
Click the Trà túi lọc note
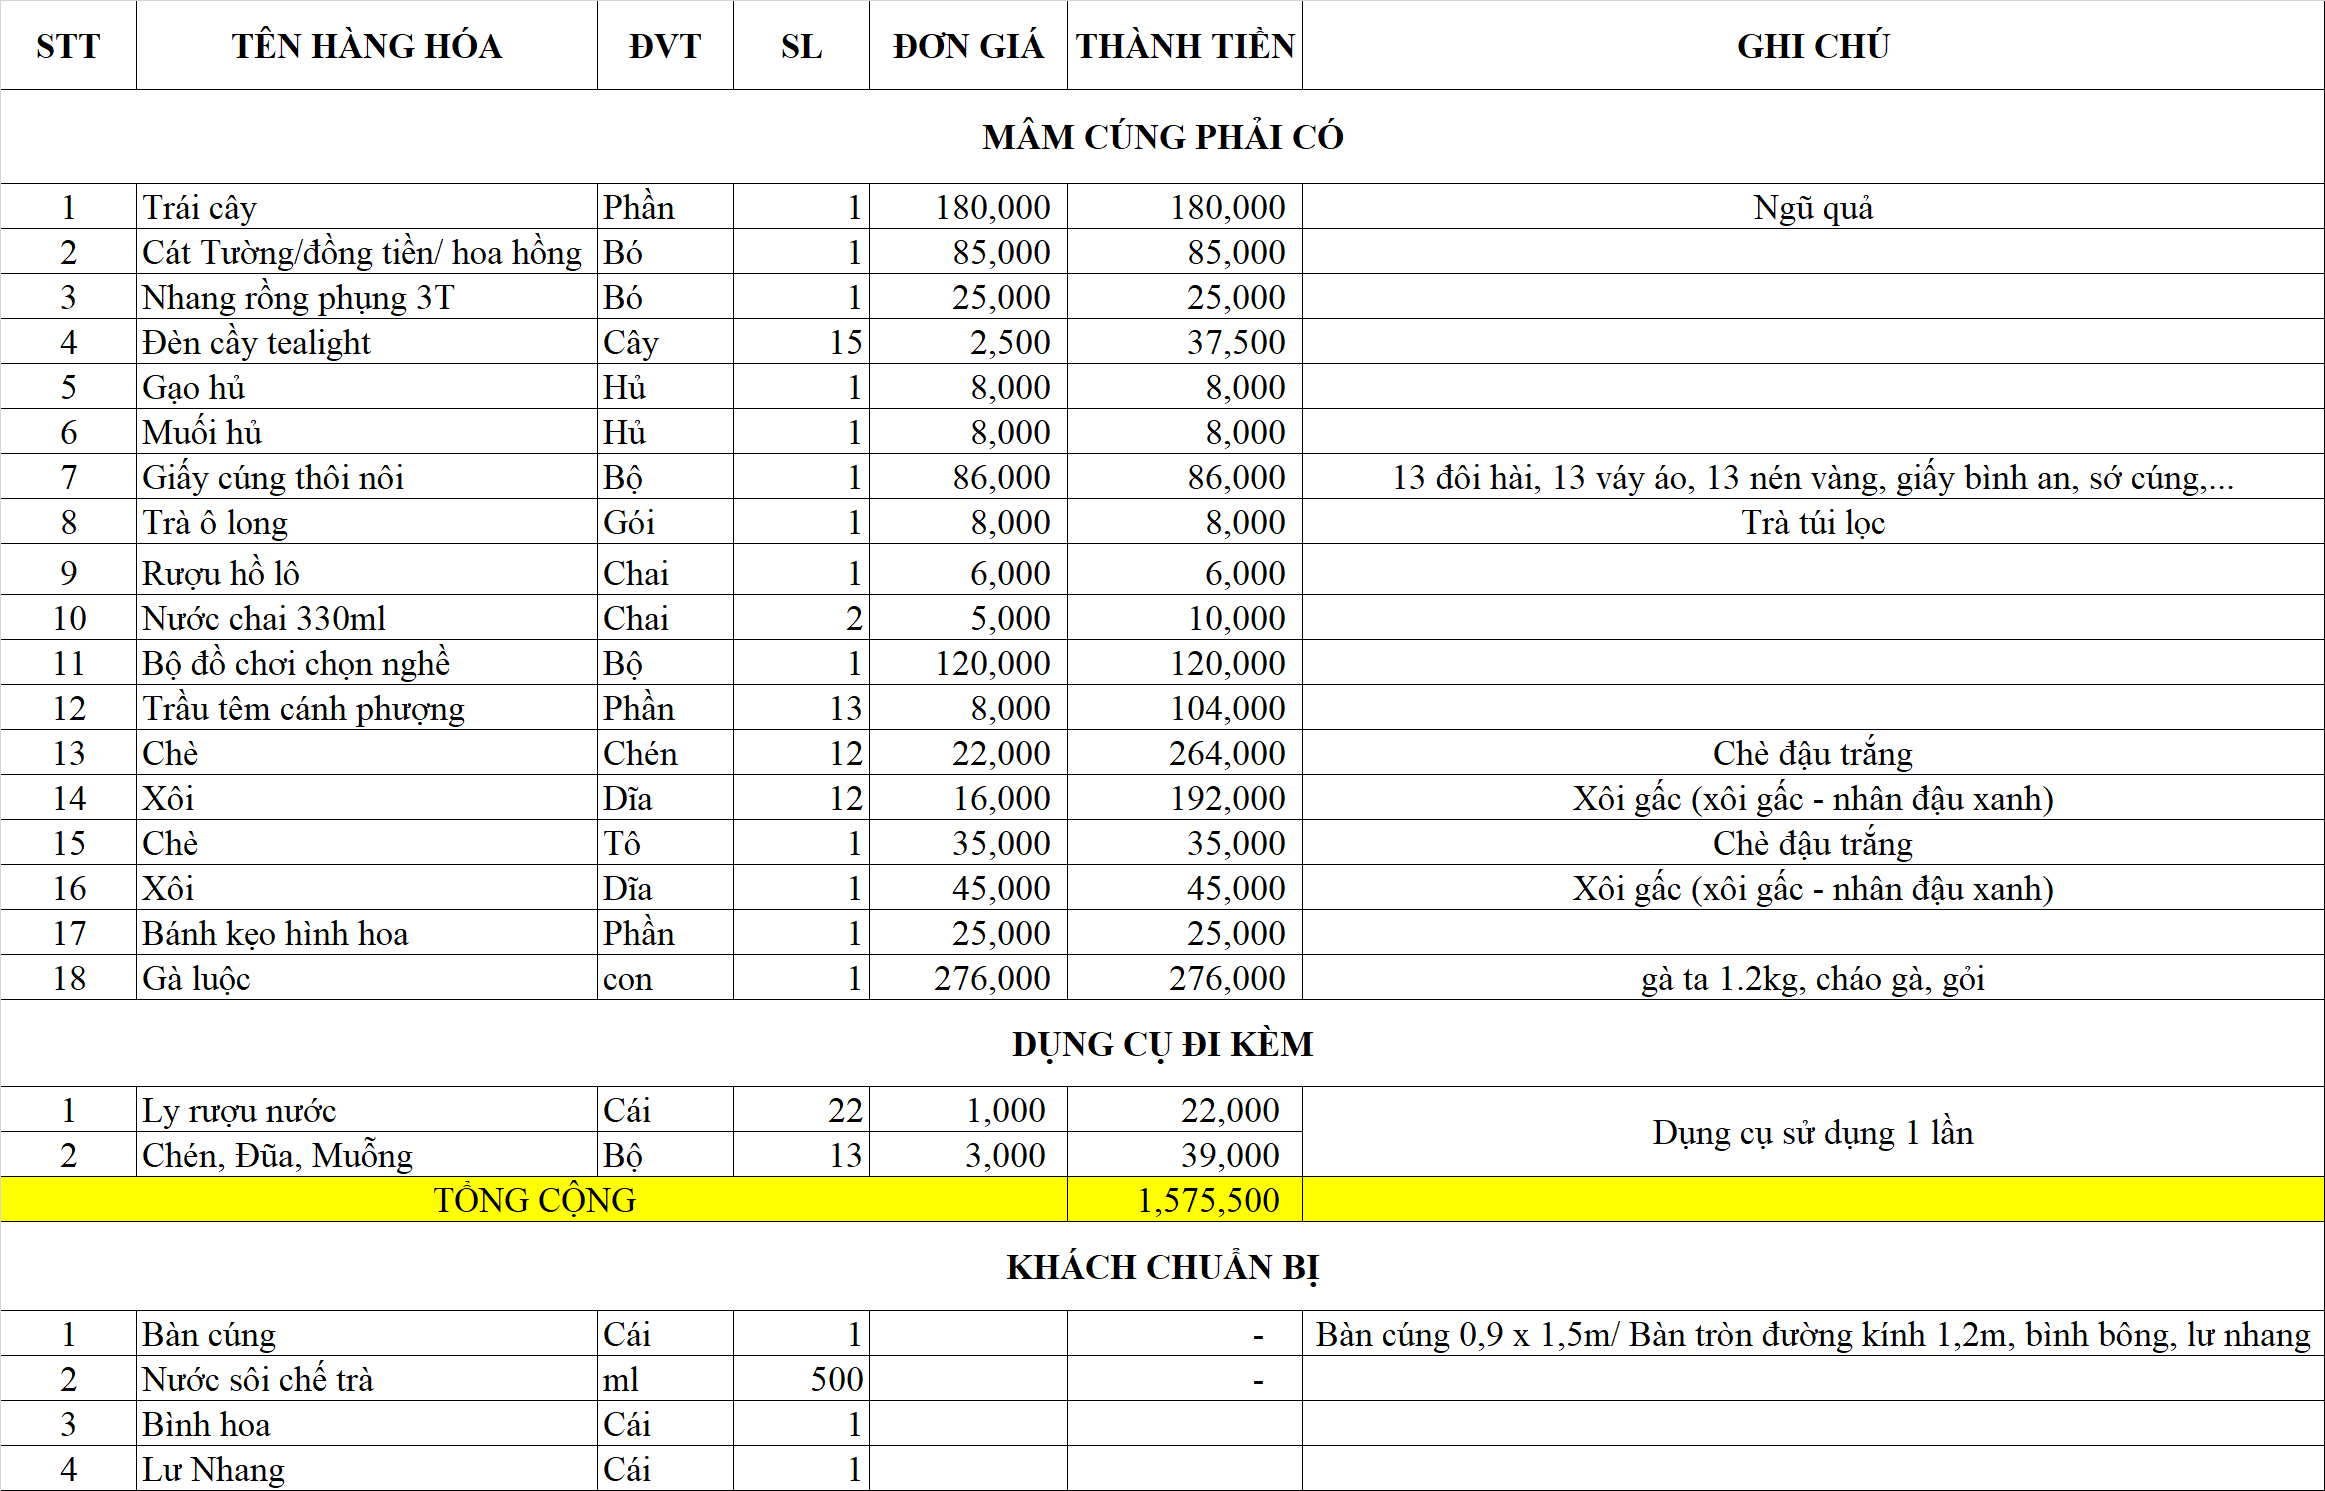pyautogui.click(x=1812, y=522)
